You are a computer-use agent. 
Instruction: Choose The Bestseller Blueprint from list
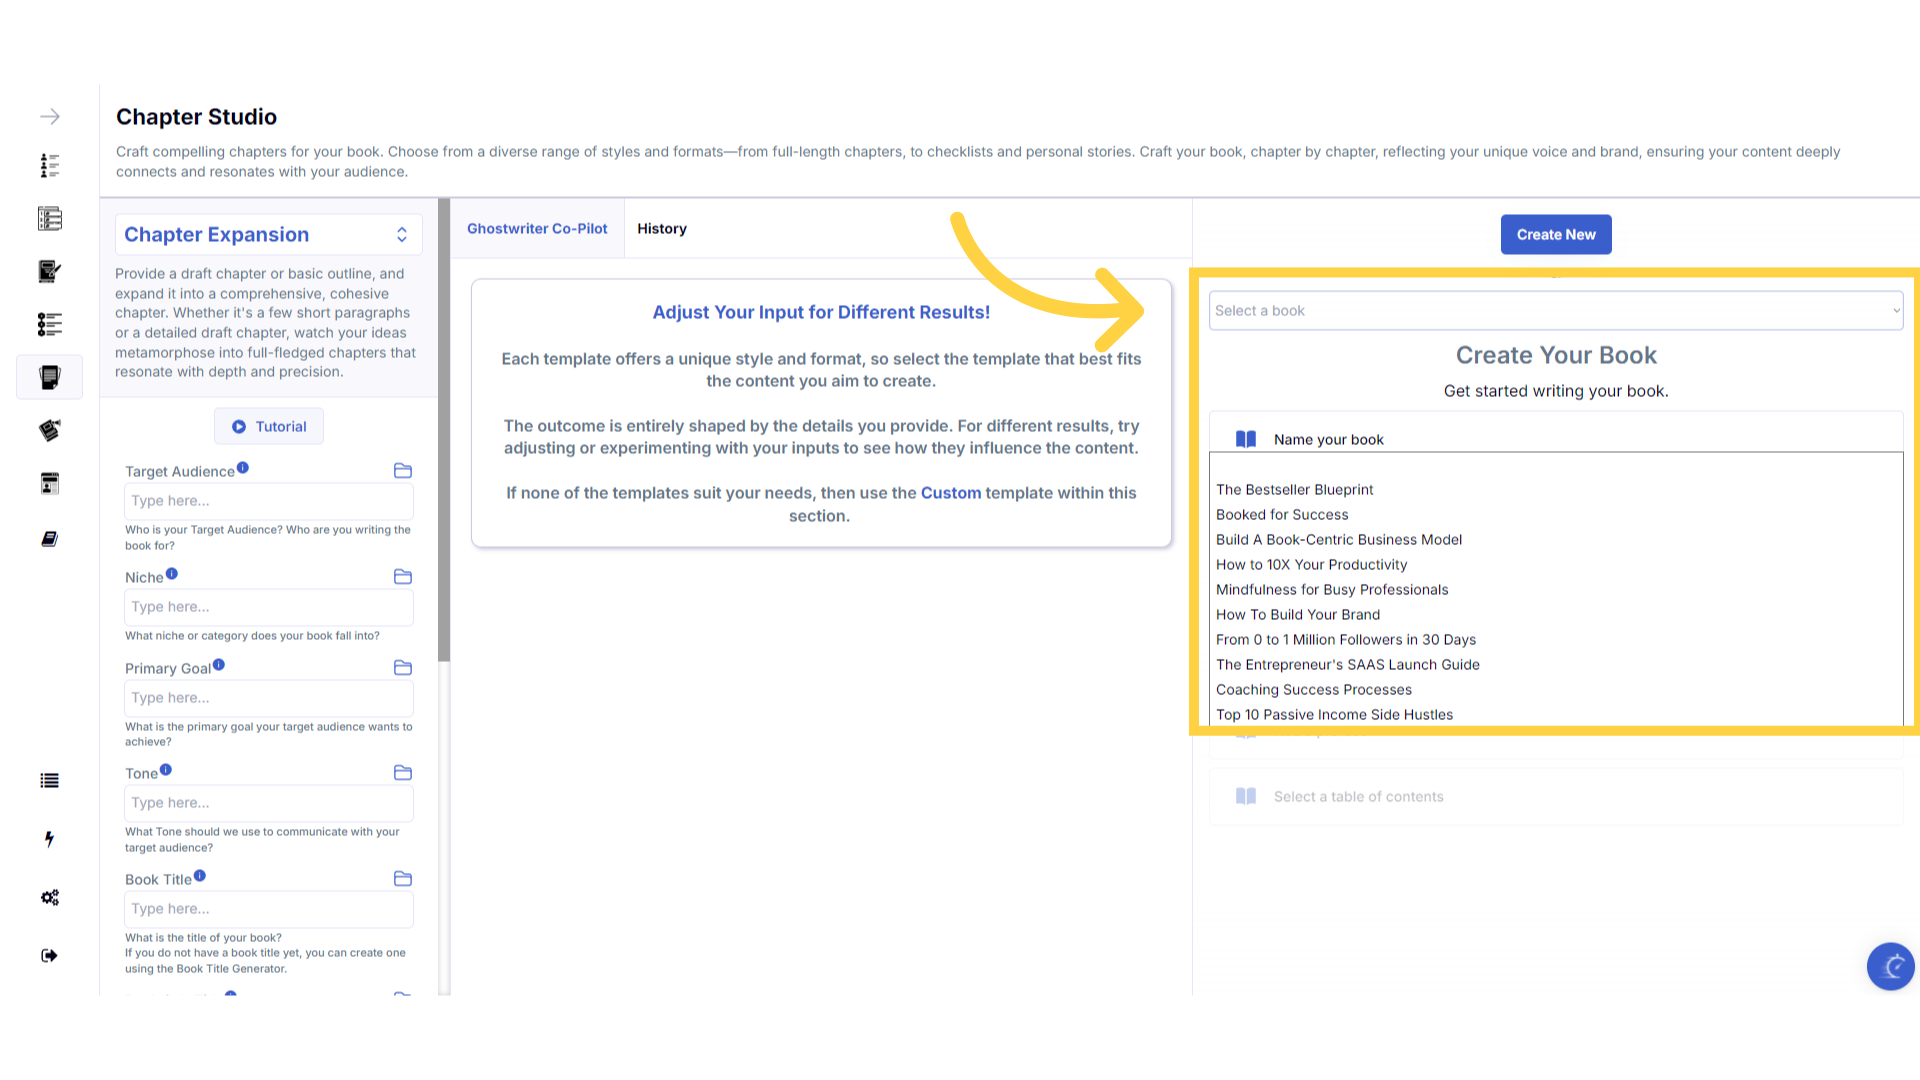click(x=1294, y=490)
